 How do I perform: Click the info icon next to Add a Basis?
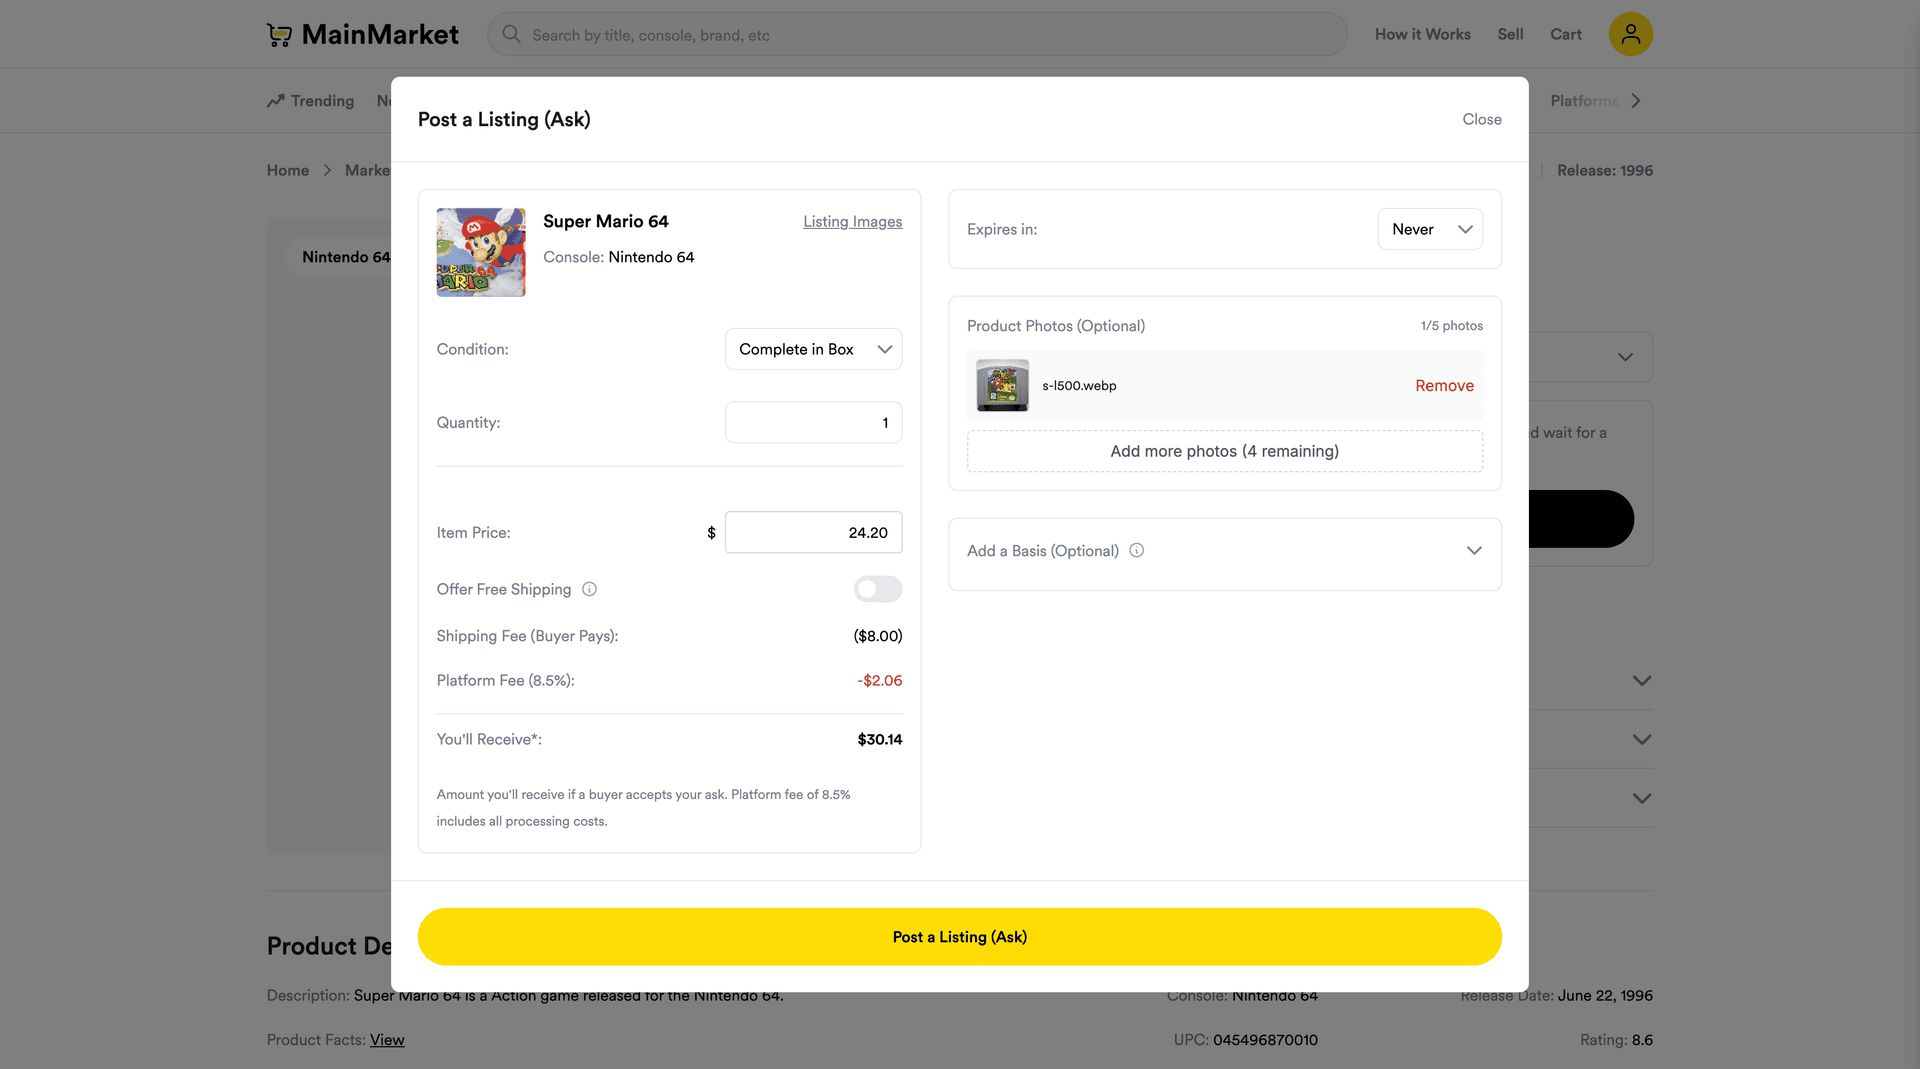[1137, 550]
